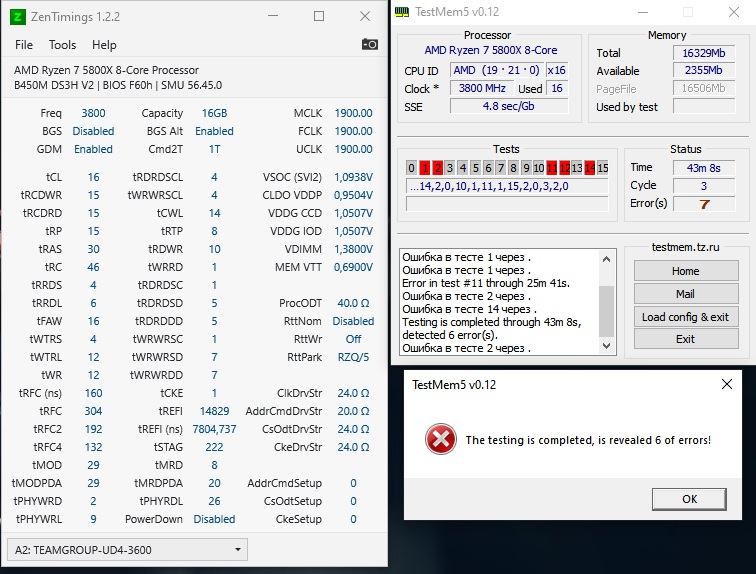Click the test sequence field in Tests
The height and width of the screenshot is (574, 756).
tap(507, 186)
